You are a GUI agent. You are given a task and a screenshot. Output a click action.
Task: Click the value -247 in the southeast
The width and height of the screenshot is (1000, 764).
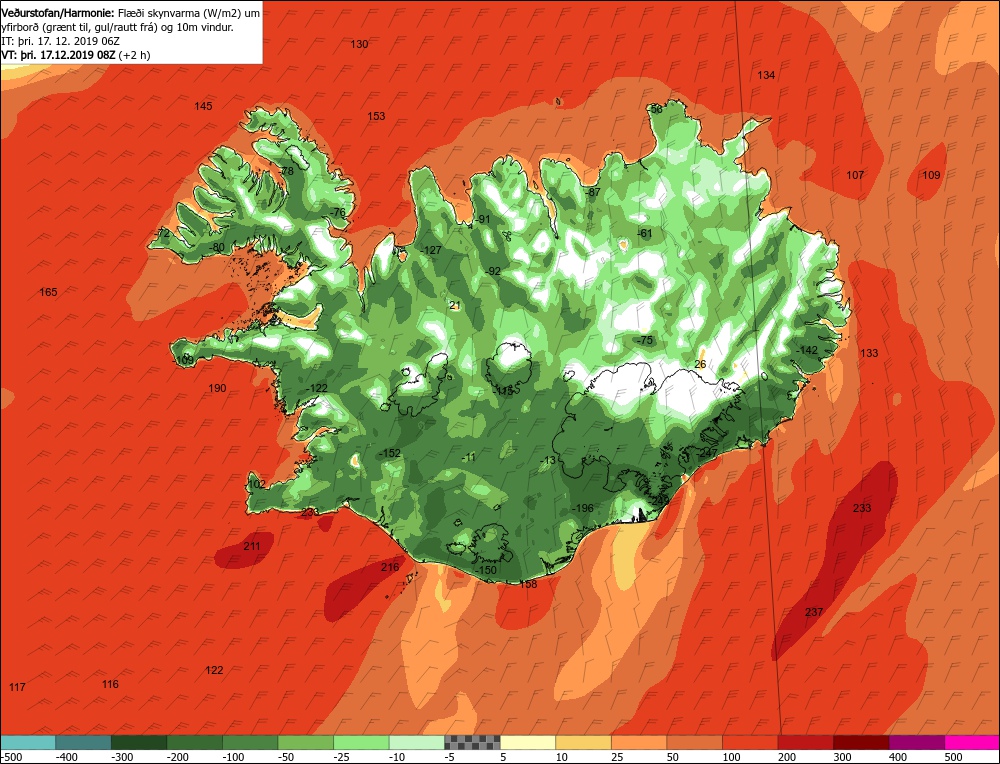[x=707, y=453]
